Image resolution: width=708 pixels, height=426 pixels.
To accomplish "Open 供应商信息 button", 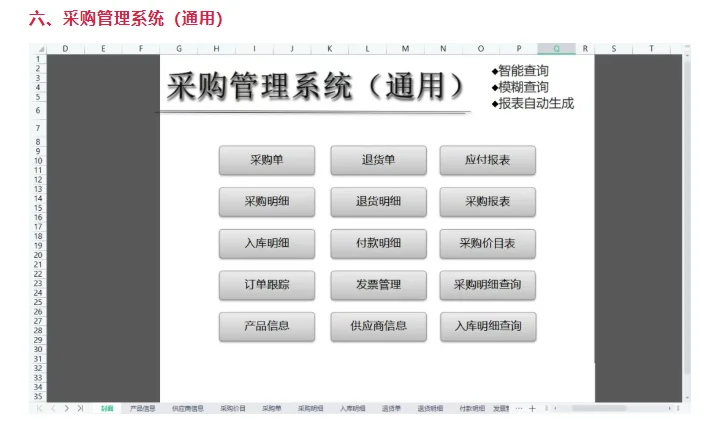I will tap(378, 327).
